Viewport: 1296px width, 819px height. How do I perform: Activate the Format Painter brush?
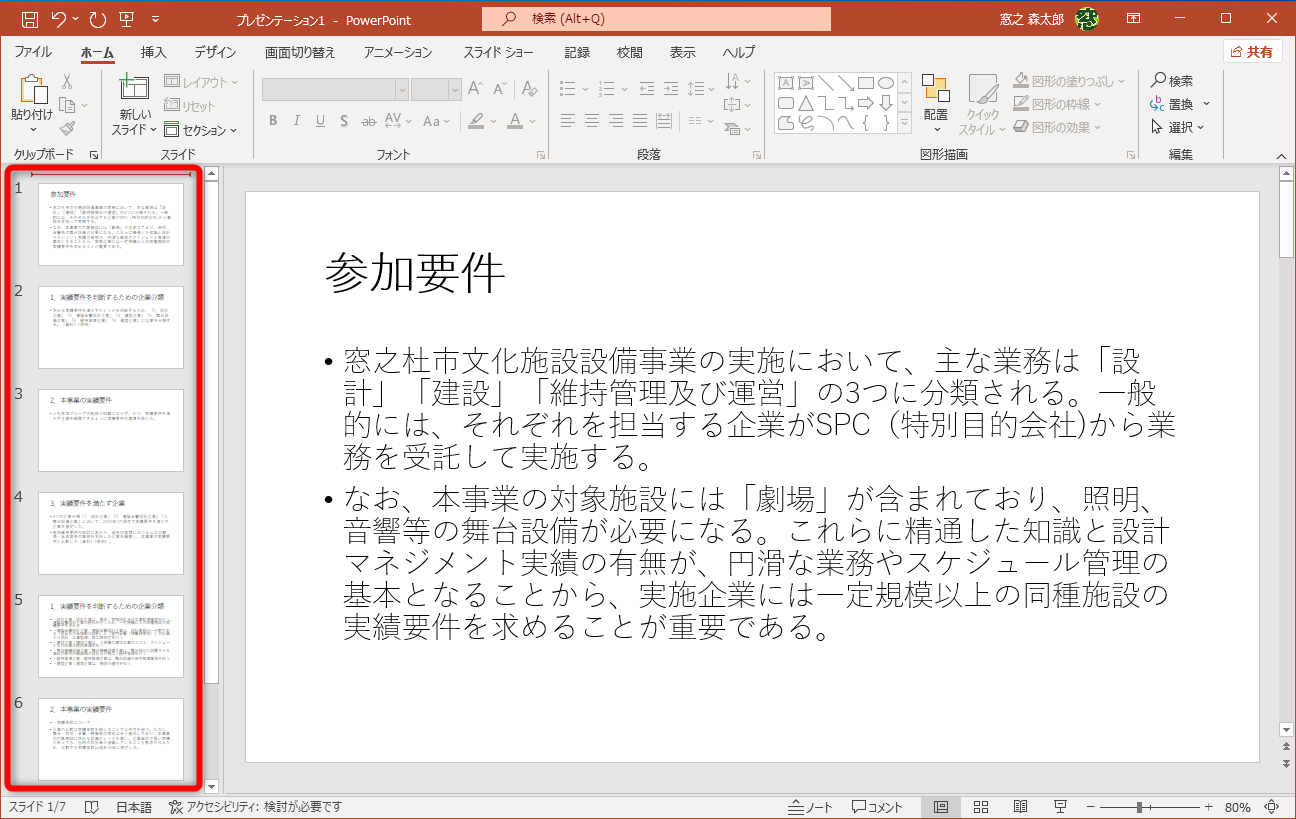click(67, 128)
